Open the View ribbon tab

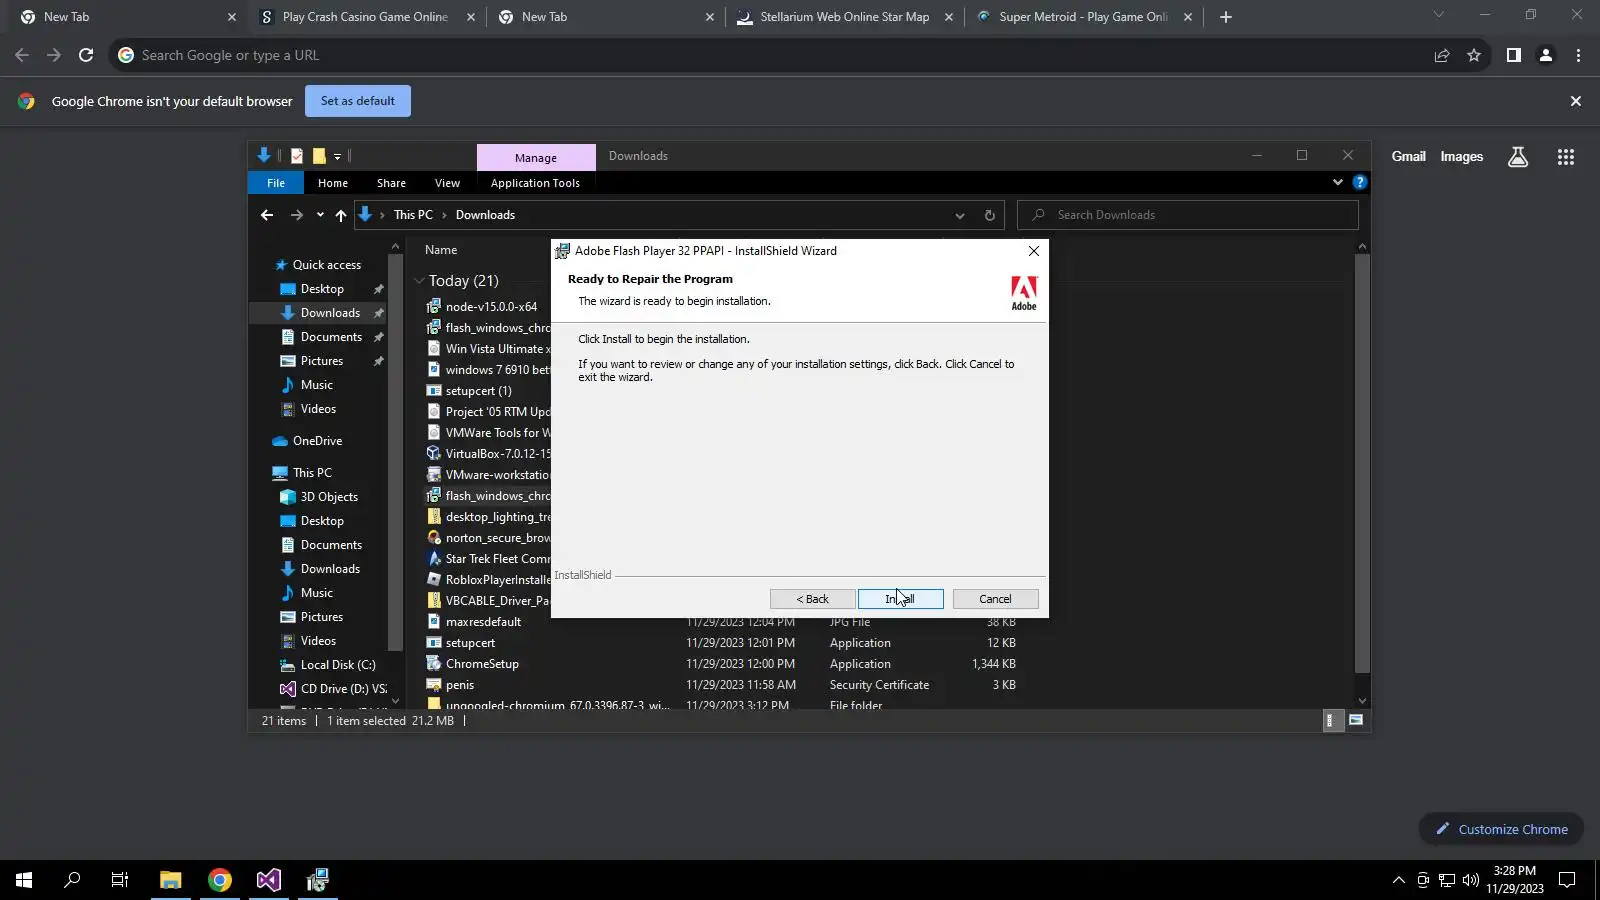[x=447, y=183]
